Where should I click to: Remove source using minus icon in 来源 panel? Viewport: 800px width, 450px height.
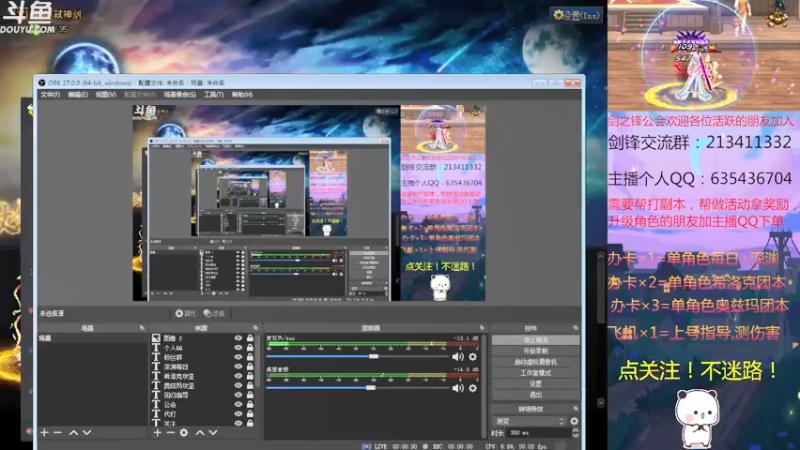(x=170, y=433)
